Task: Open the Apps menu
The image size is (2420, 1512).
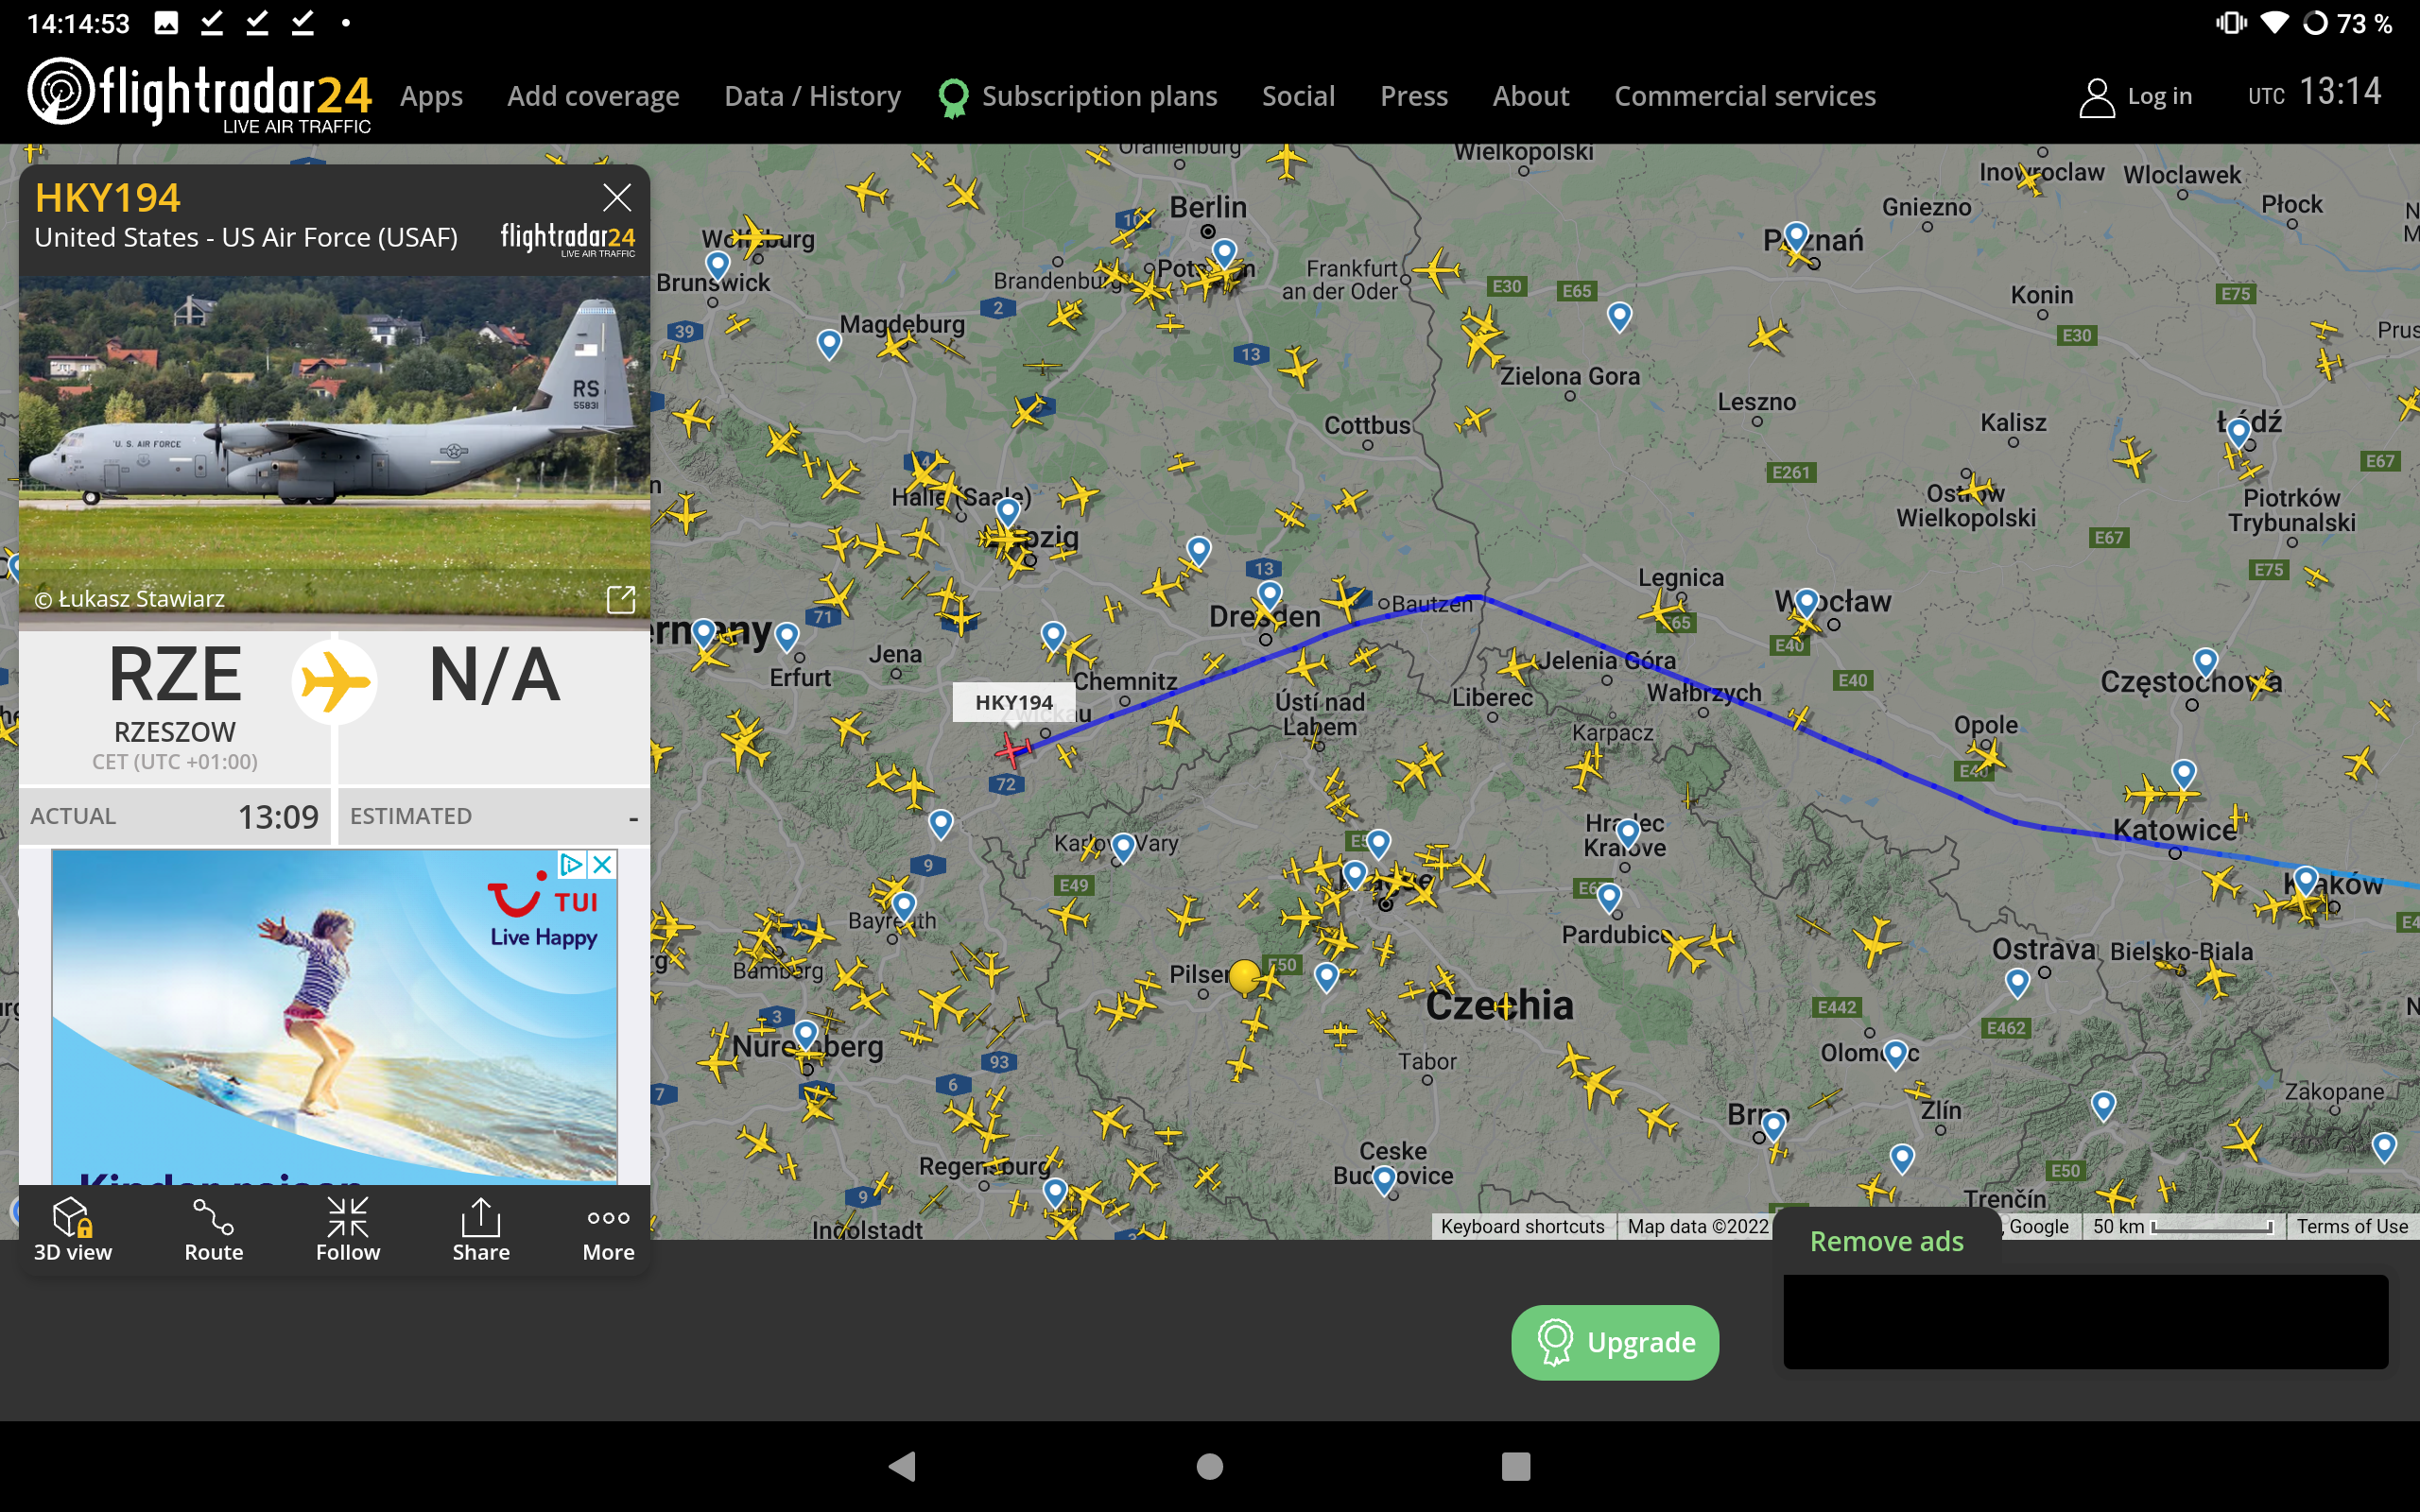Action: (x=431, y=96)
